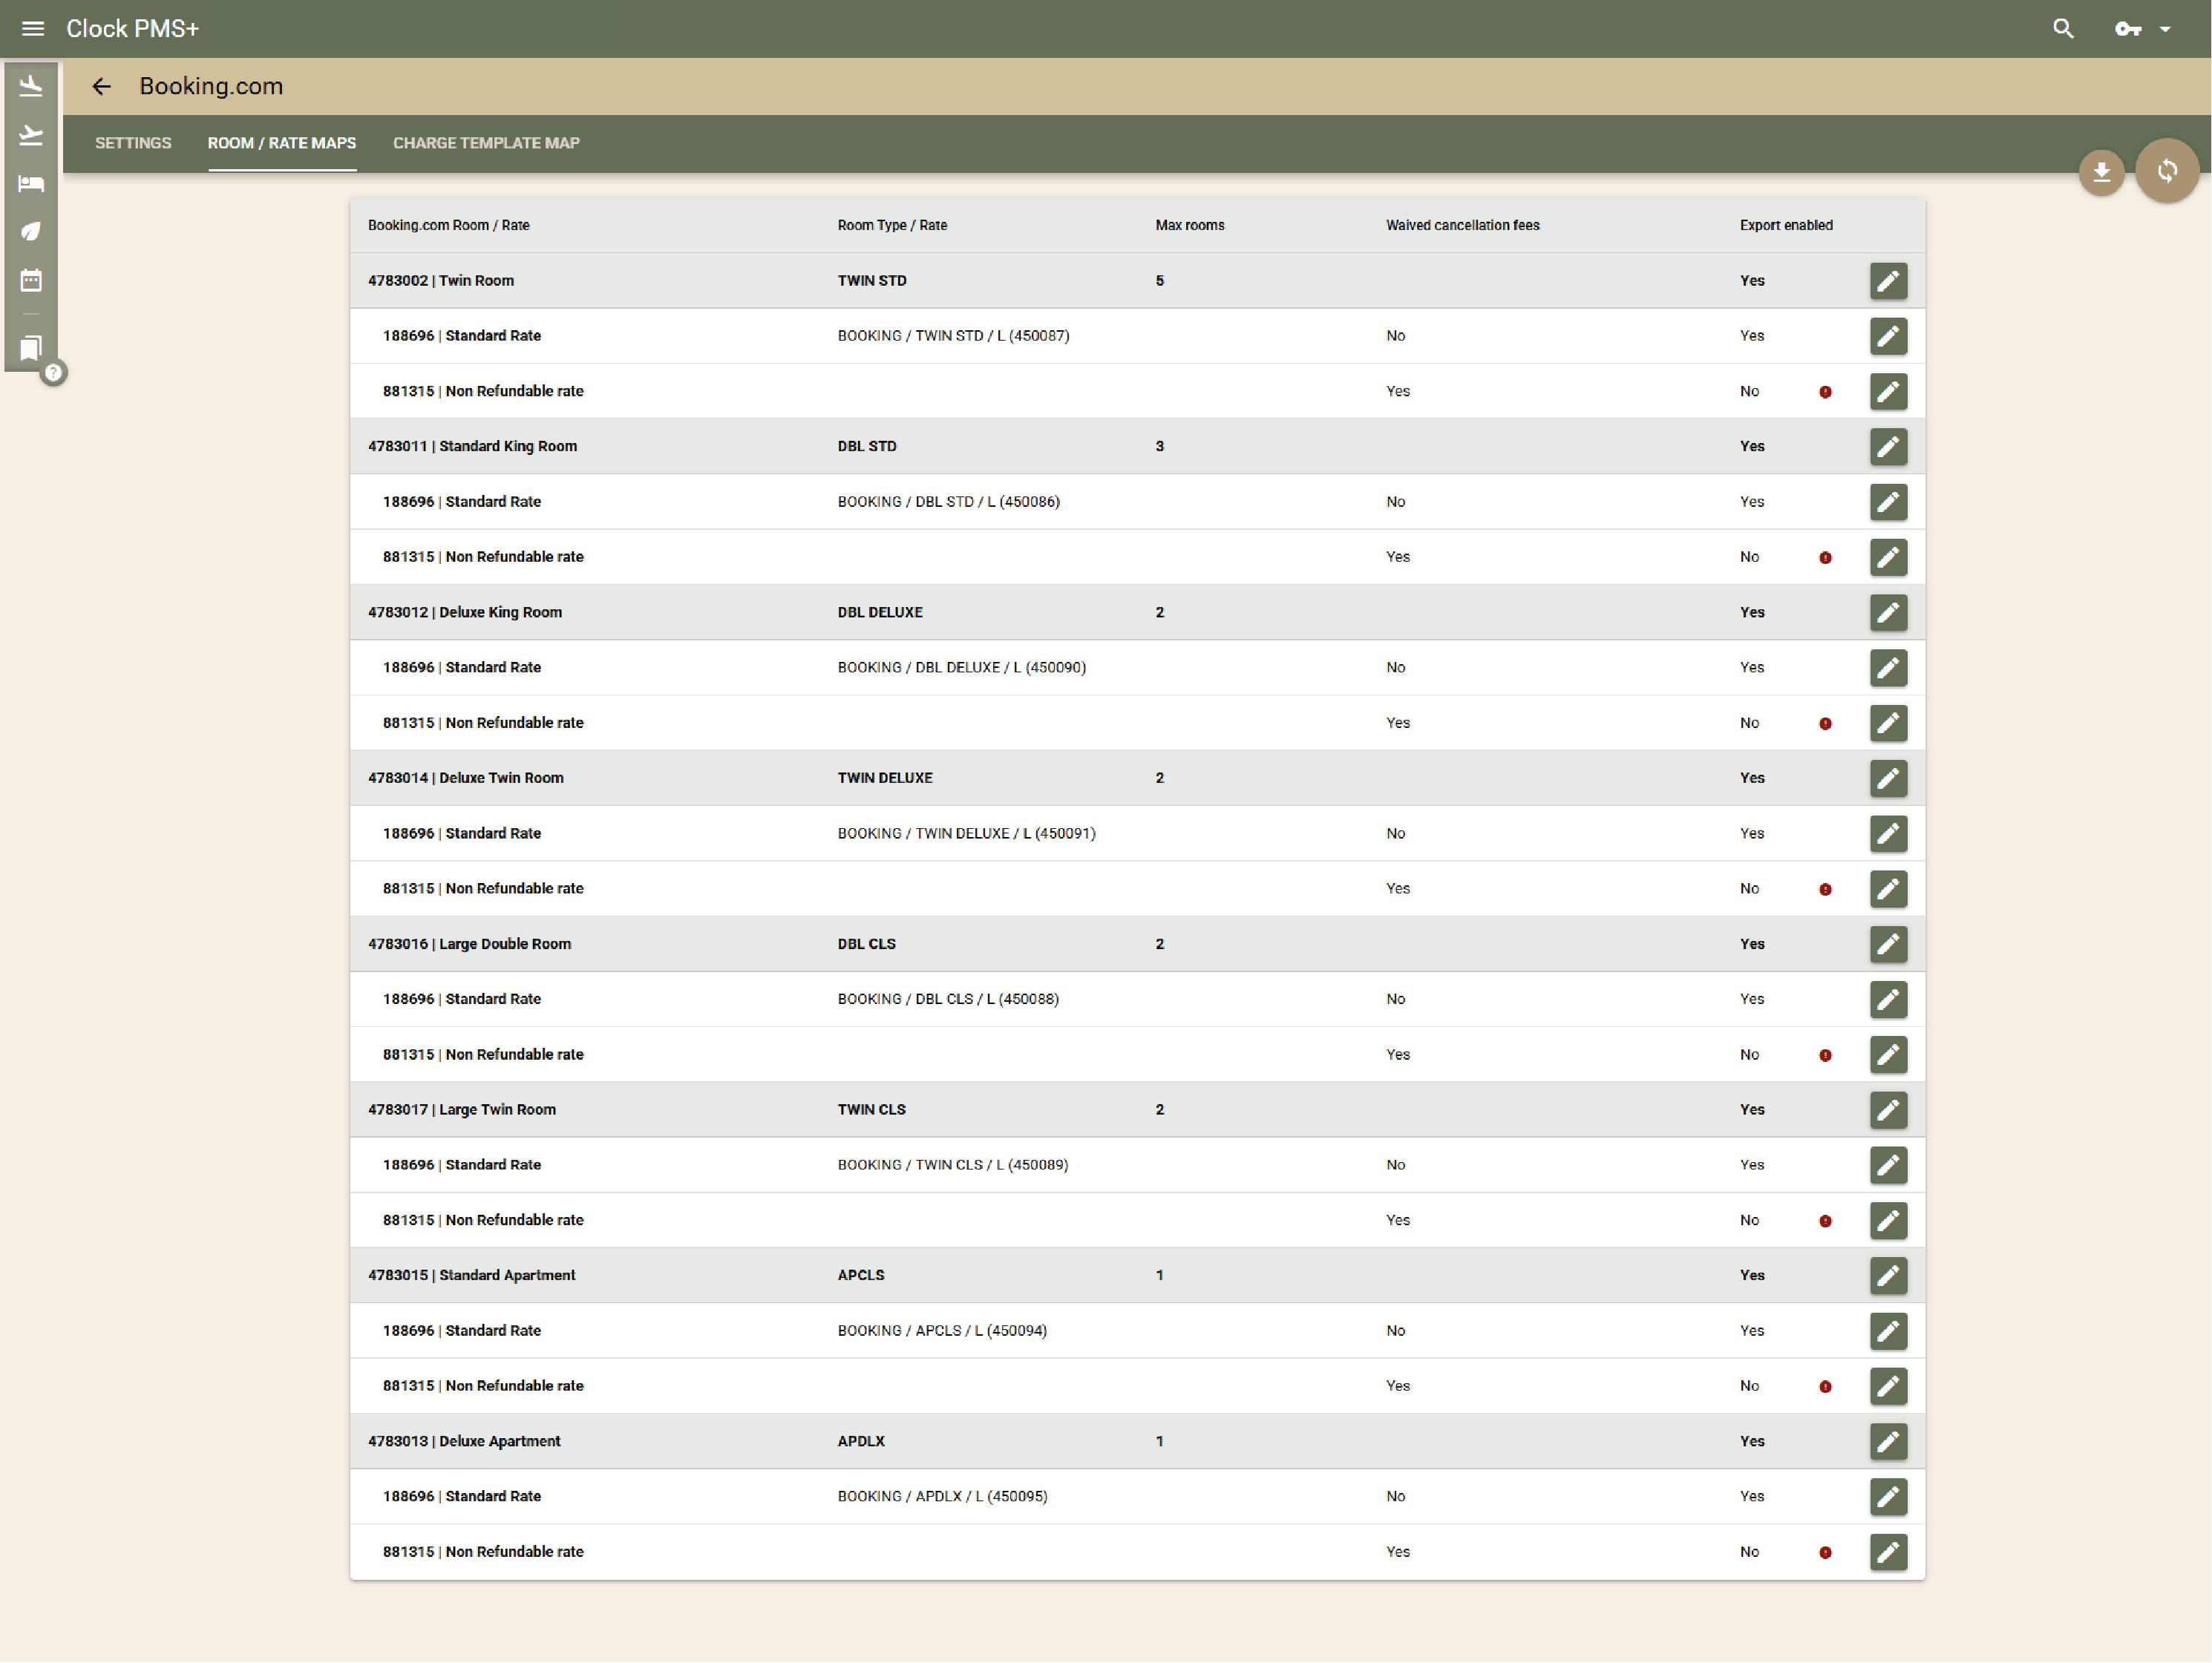
Task: Edit Standard Rate mapped to 450095
Action: (1888, 1497)
